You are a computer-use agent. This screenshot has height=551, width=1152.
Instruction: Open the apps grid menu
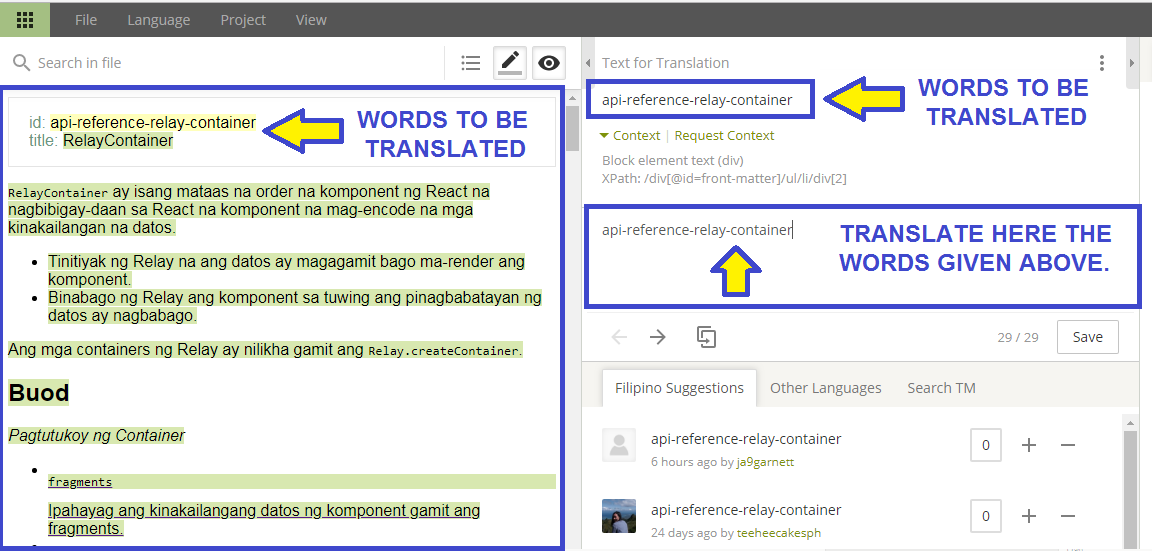[25, 20]
